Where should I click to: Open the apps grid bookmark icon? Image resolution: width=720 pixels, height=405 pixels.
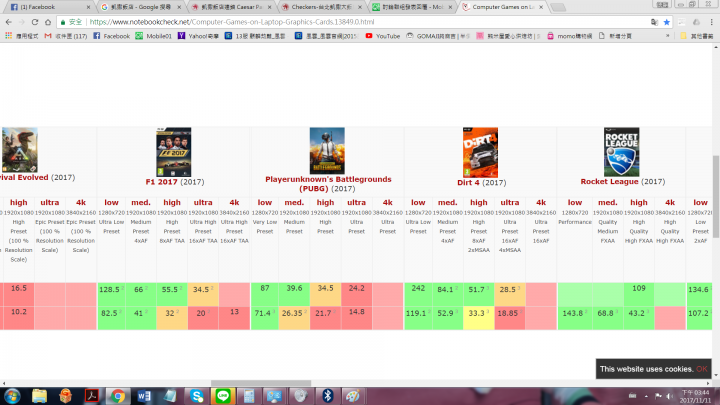click(8, 36)
